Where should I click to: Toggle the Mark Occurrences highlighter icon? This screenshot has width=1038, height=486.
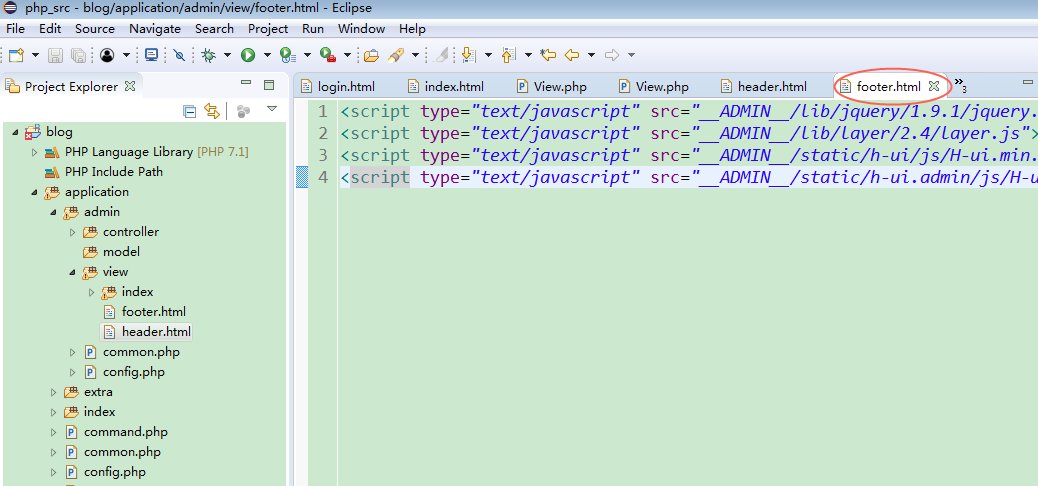[440, 55]
